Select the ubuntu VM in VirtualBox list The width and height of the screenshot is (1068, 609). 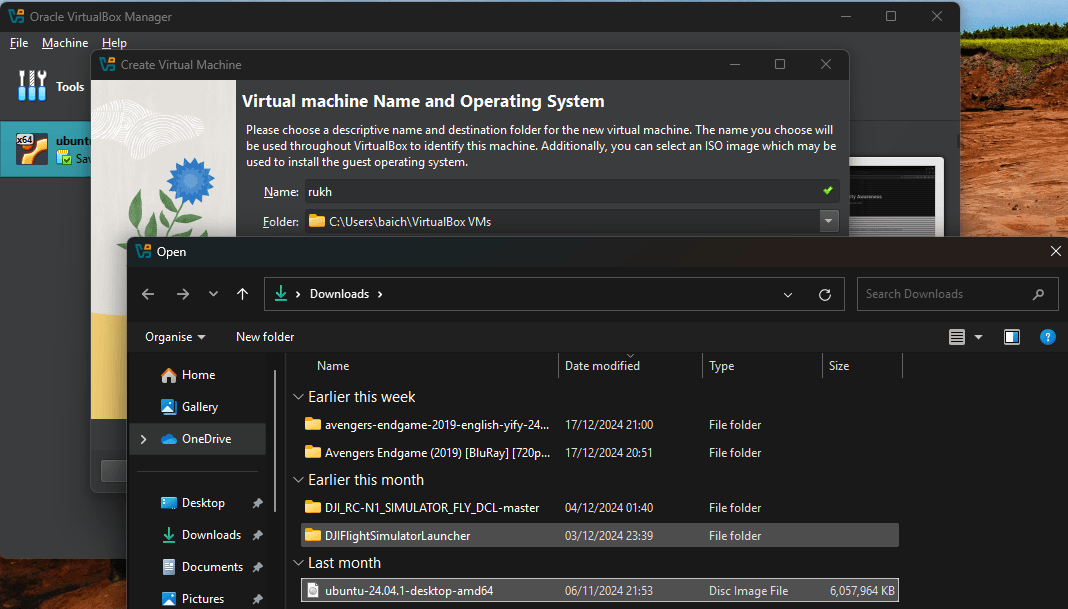coord(46,149)
